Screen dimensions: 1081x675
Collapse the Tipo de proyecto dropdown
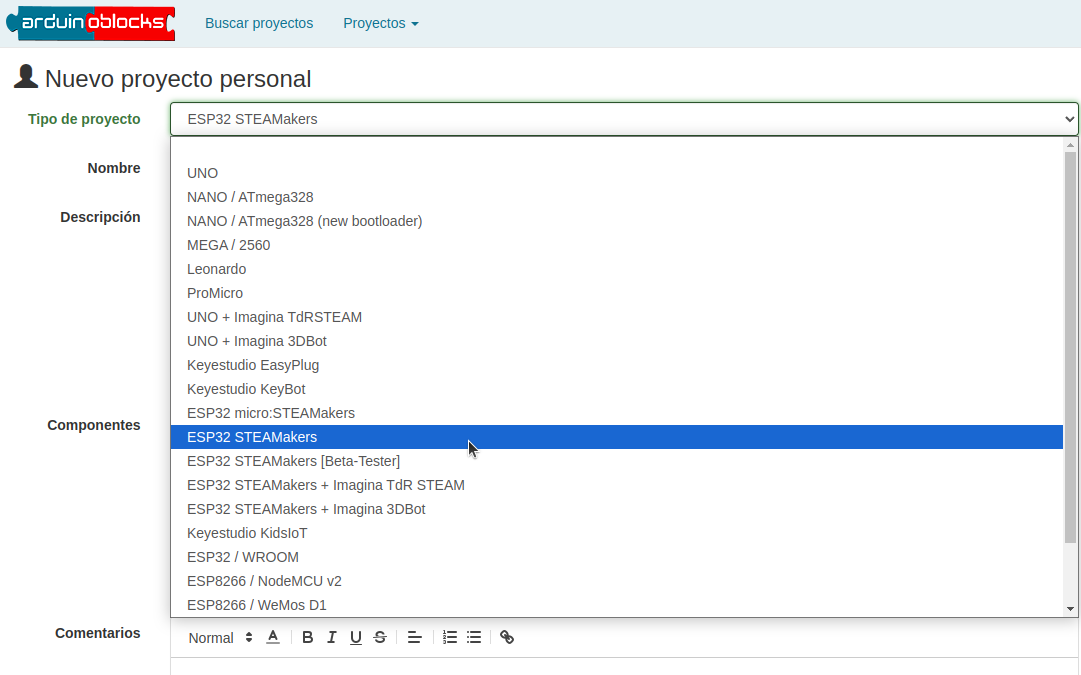coord(624,119)
